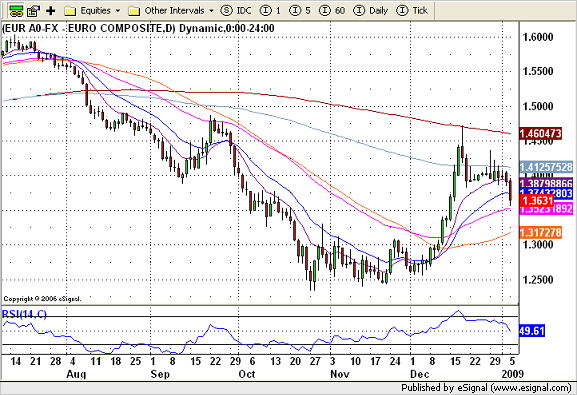577x395 pixels.
Task: Click the EUR A0-FX chart title
Action: pyautogui.click(x=138, y=28)
